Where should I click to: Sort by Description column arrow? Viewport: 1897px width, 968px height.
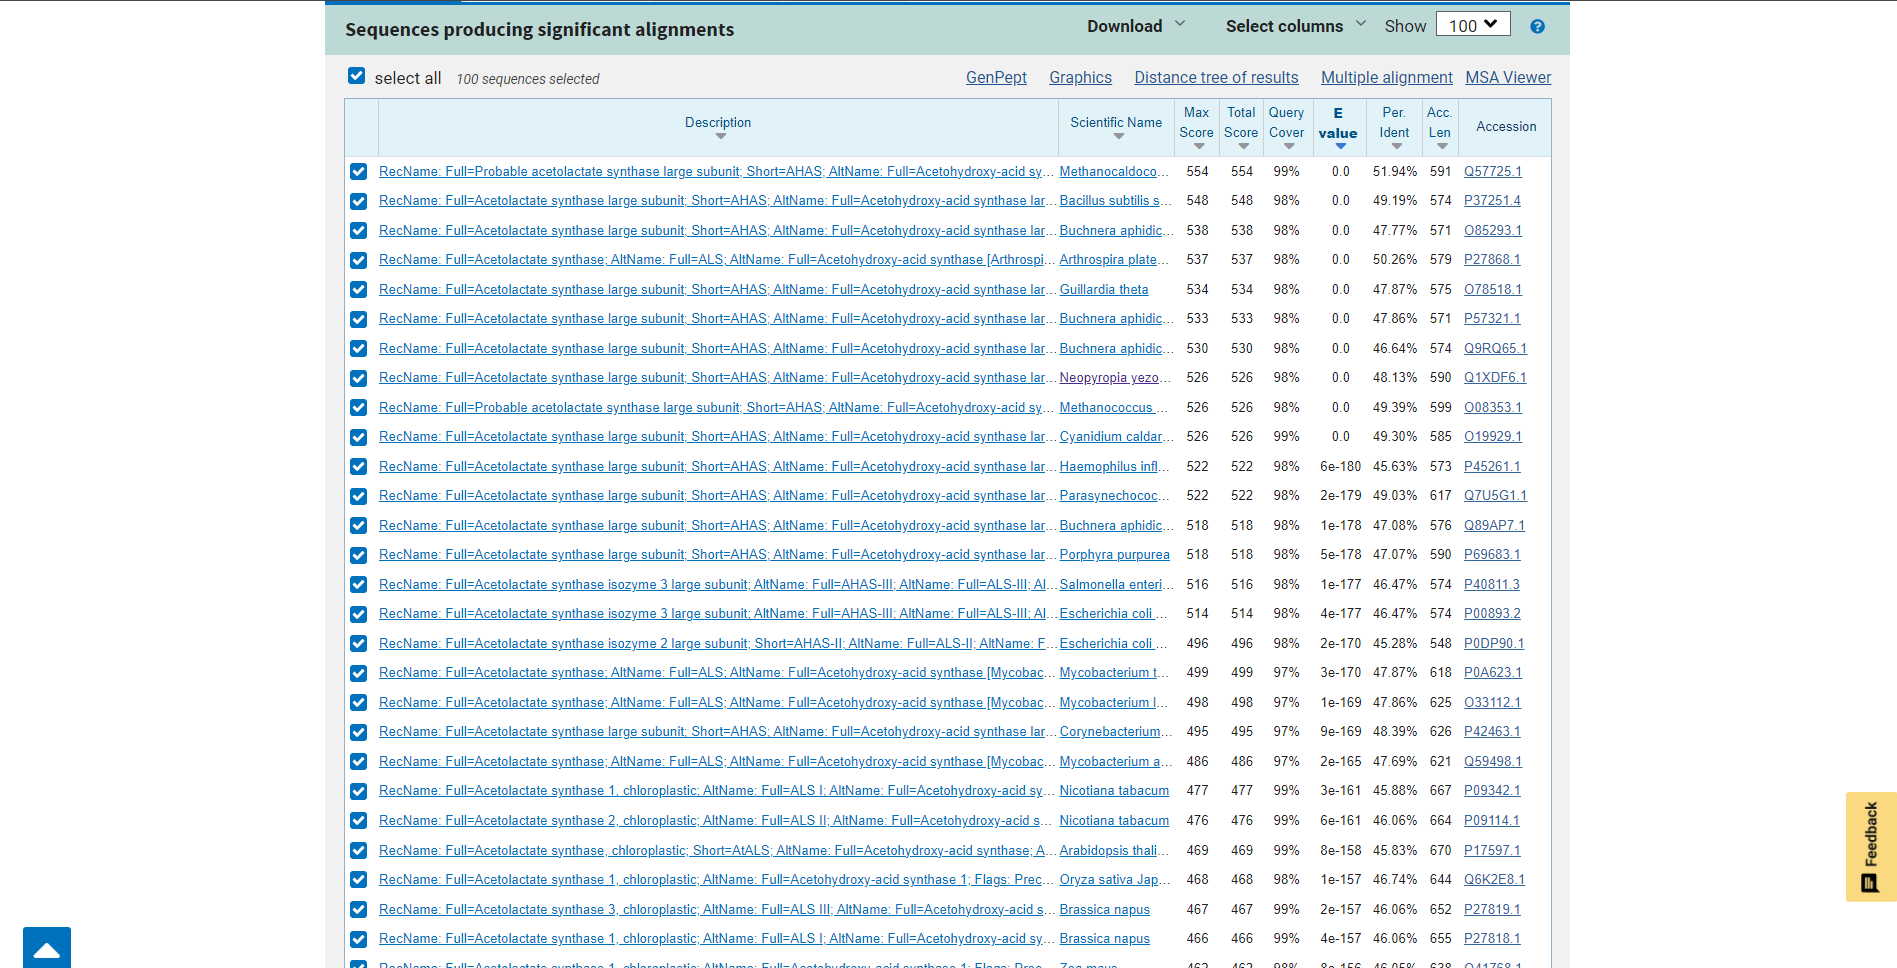point(720,136)
